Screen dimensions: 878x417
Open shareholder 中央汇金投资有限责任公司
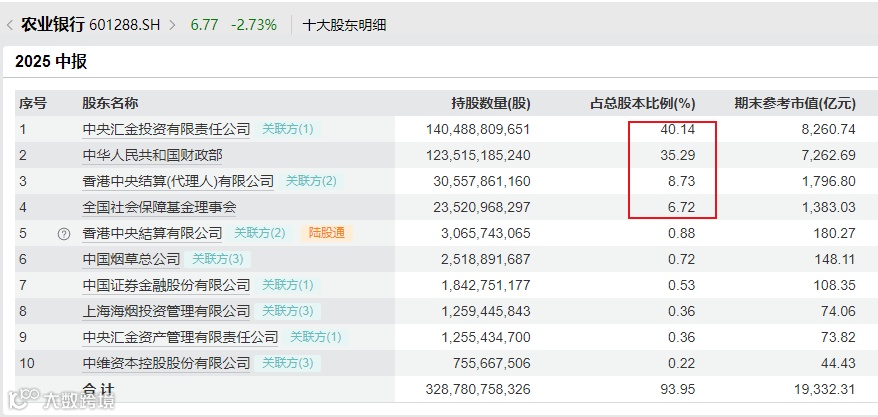[166, 129]
